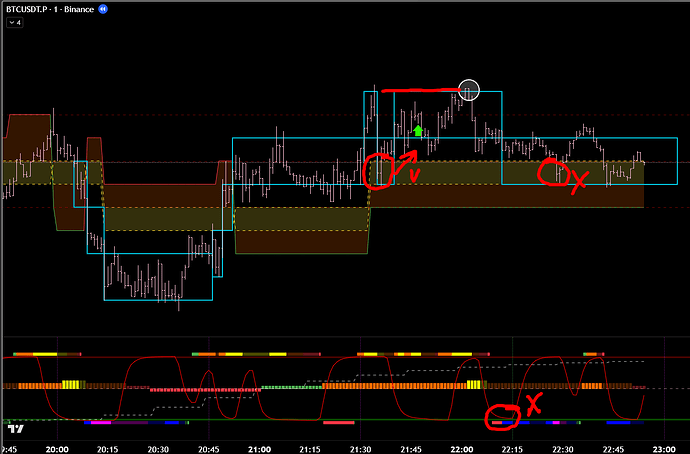Click the 22:15 label on the time axis
Screen dimensions: 690x454
[512, 446]
